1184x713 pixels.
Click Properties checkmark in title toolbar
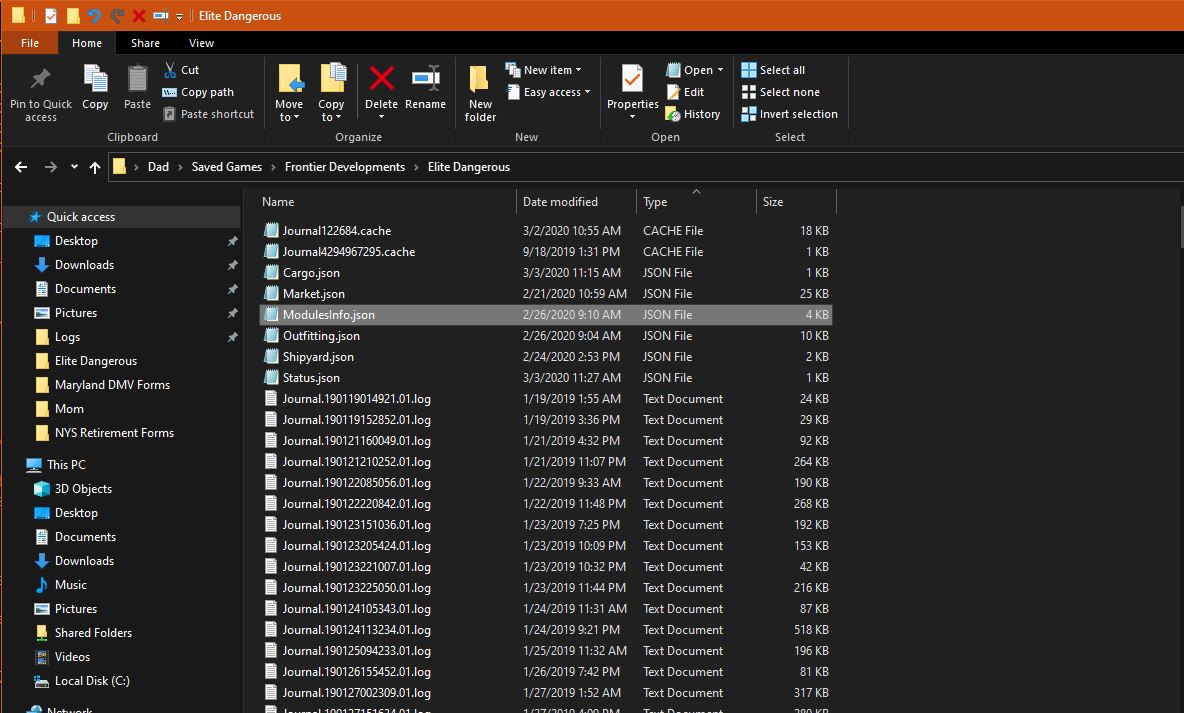51,15
